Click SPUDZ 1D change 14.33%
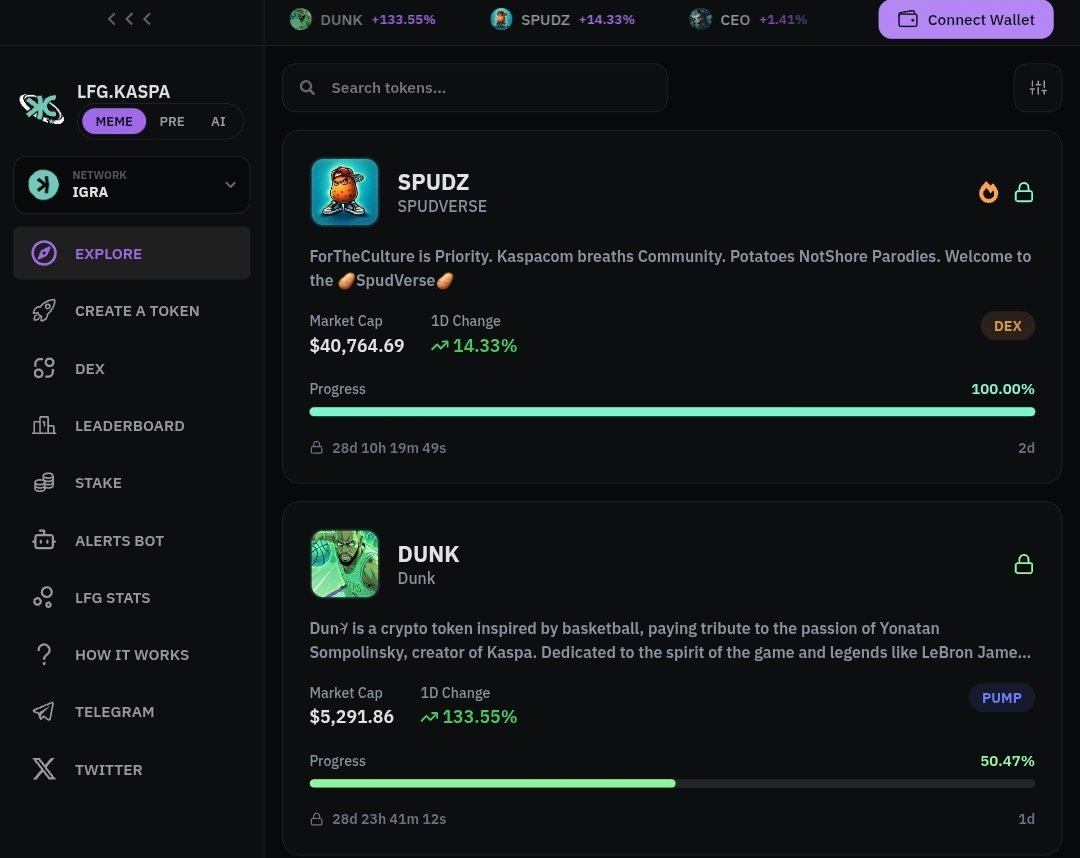This screenshot has height=858, width=1080. [x=474, y=345]
